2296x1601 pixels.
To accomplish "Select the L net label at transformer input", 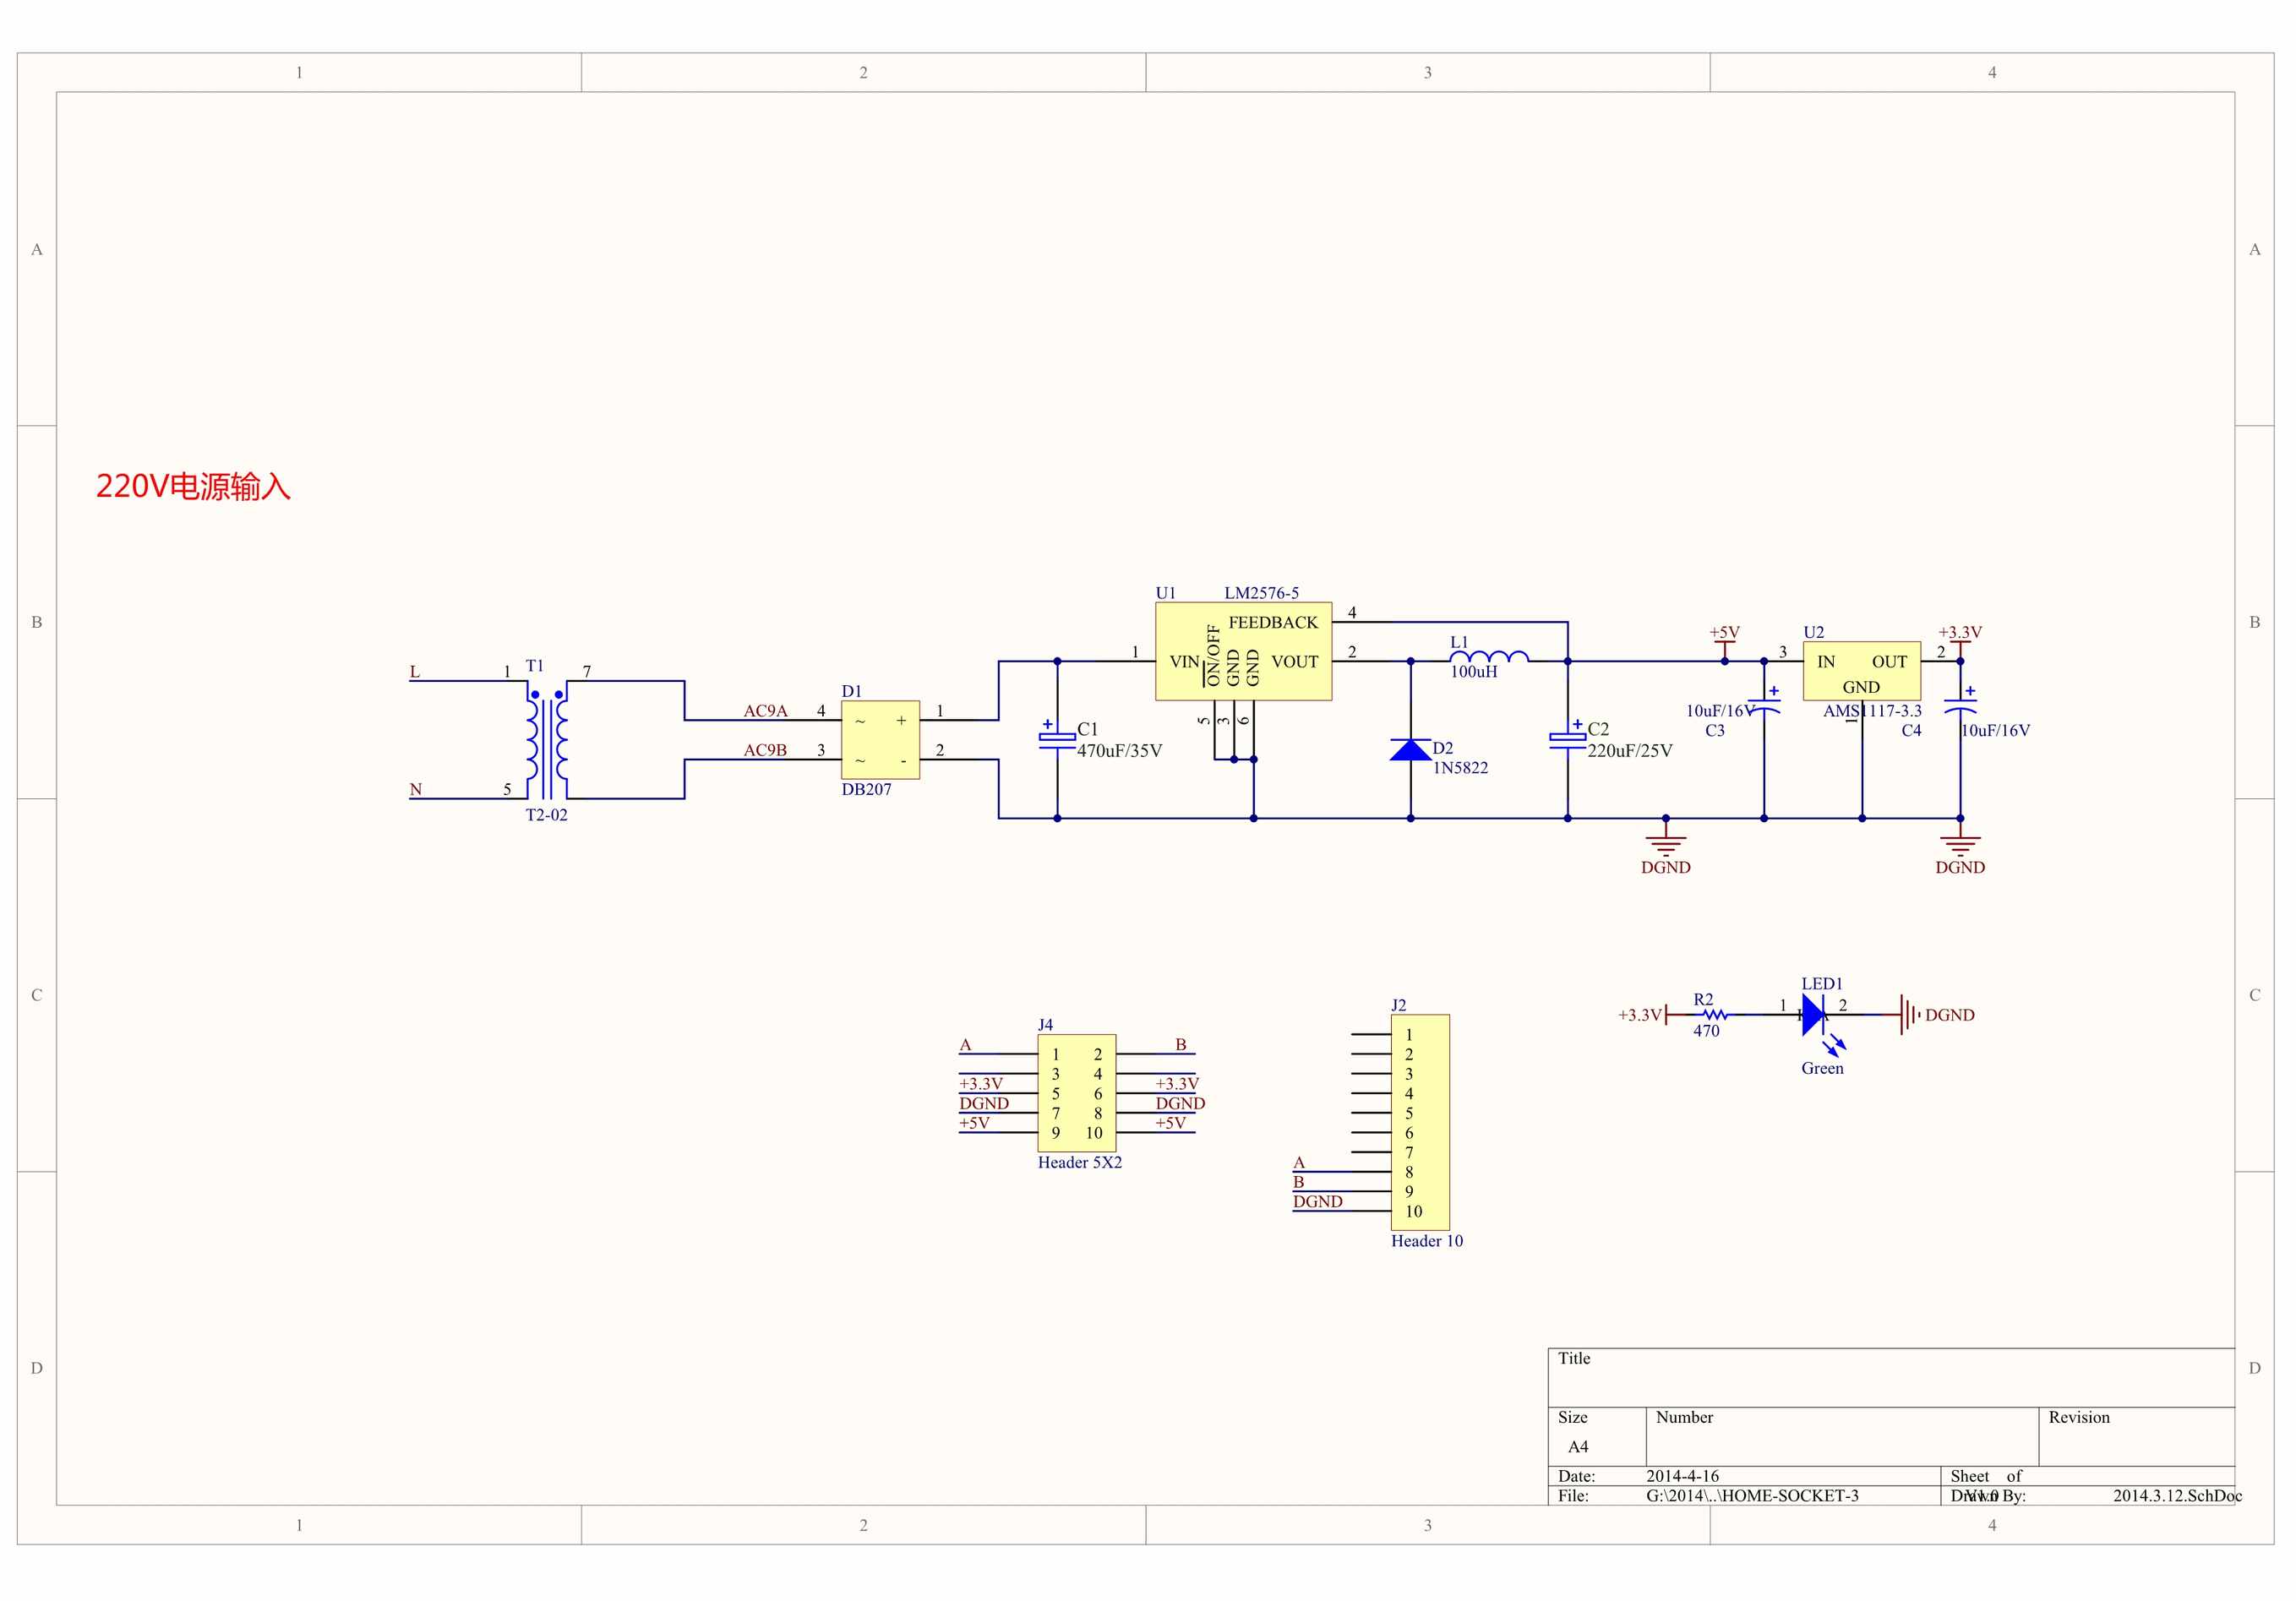I will pos(414,672).
